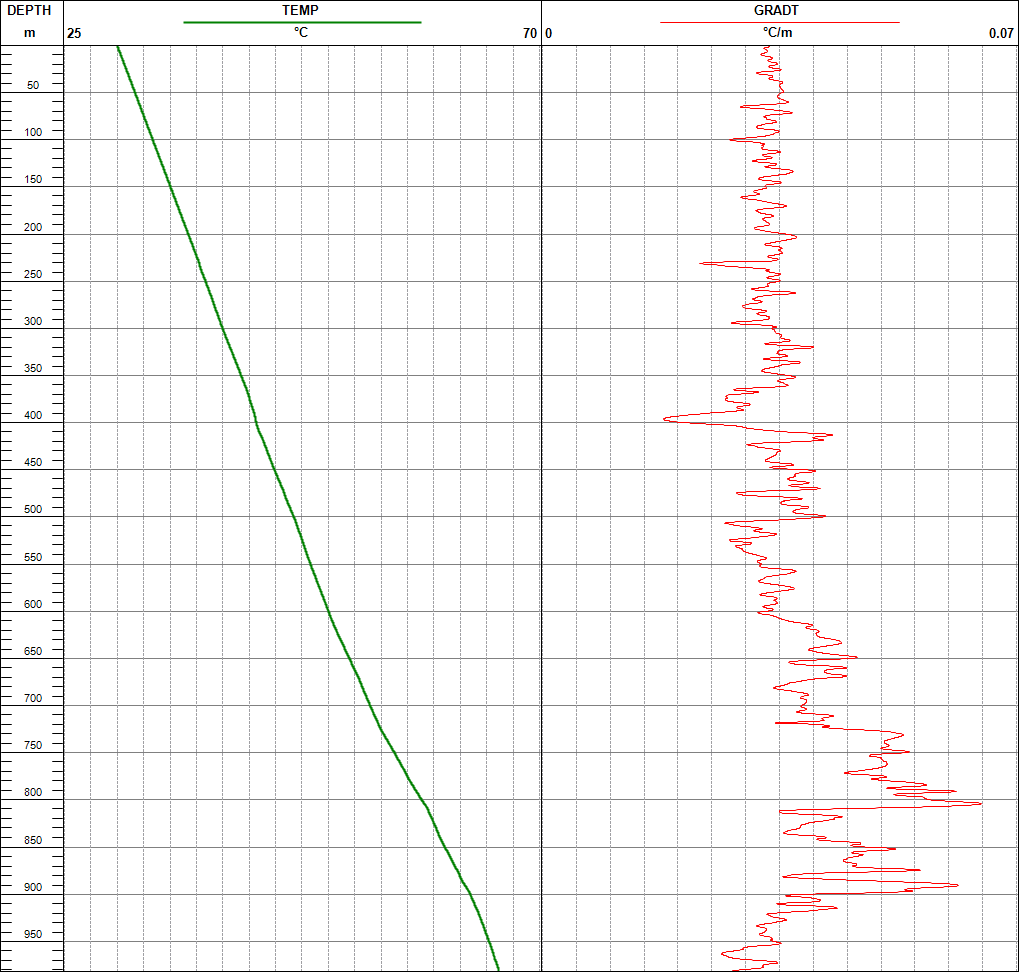
Task: Click the depth unit label m
Action: click(29, 32)
